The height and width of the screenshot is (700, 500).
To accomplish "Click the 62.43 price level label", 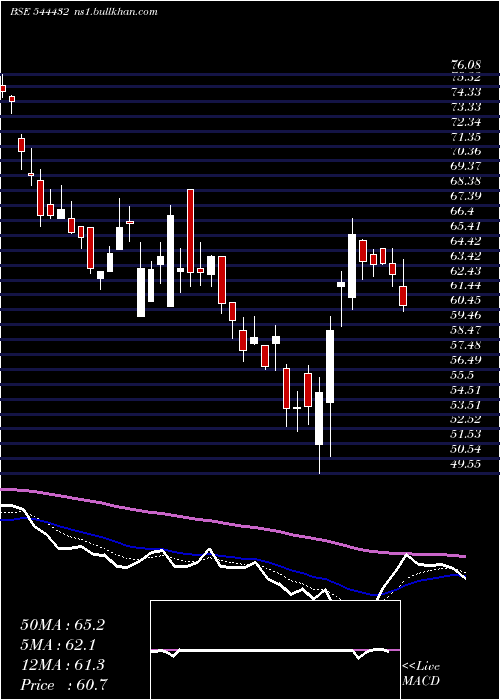I will pyautogui.click(x=466, y=270).
